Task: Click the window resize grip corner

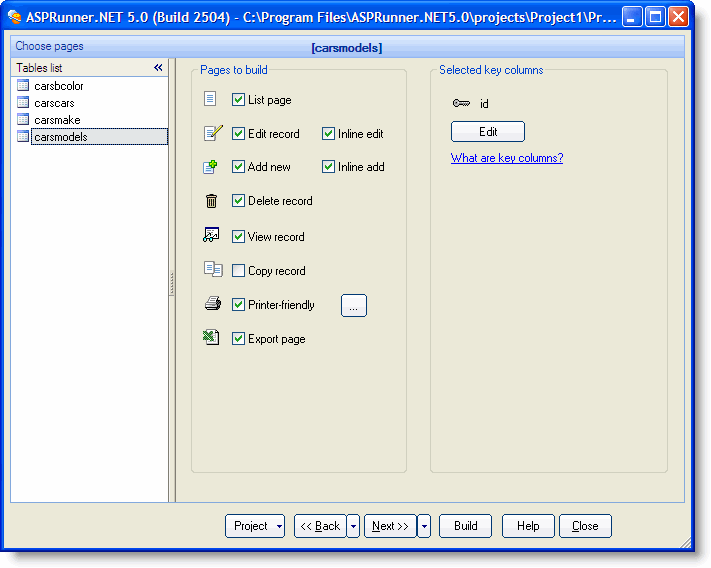Action: tap(686, 542)
